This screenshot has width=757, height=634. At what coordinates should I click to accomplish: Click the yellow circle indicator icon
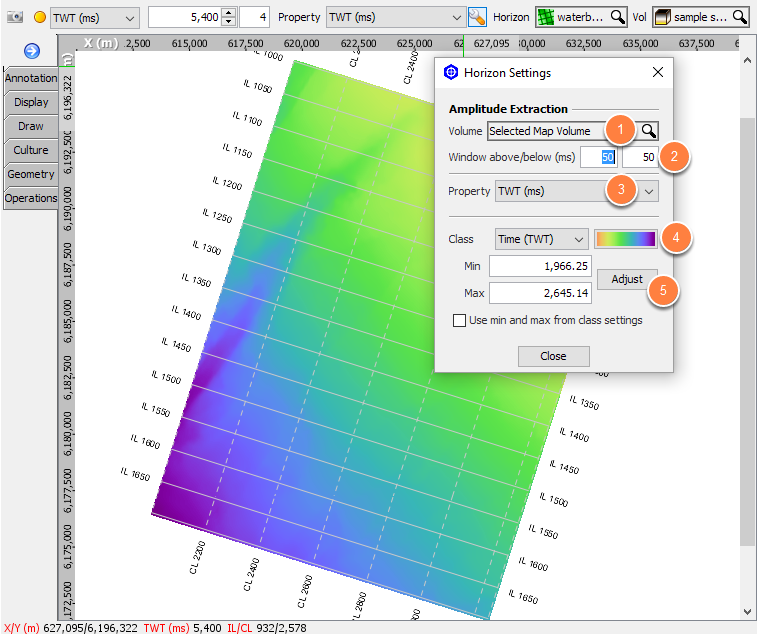tap(40, 17)
